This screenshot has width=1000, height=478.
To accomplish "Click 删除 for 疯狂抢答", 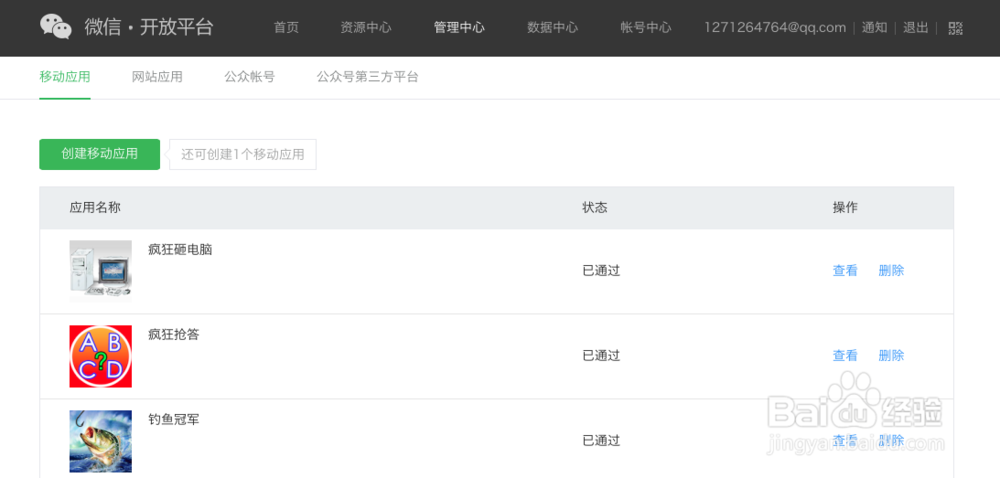I will click(x=891, y=356).
